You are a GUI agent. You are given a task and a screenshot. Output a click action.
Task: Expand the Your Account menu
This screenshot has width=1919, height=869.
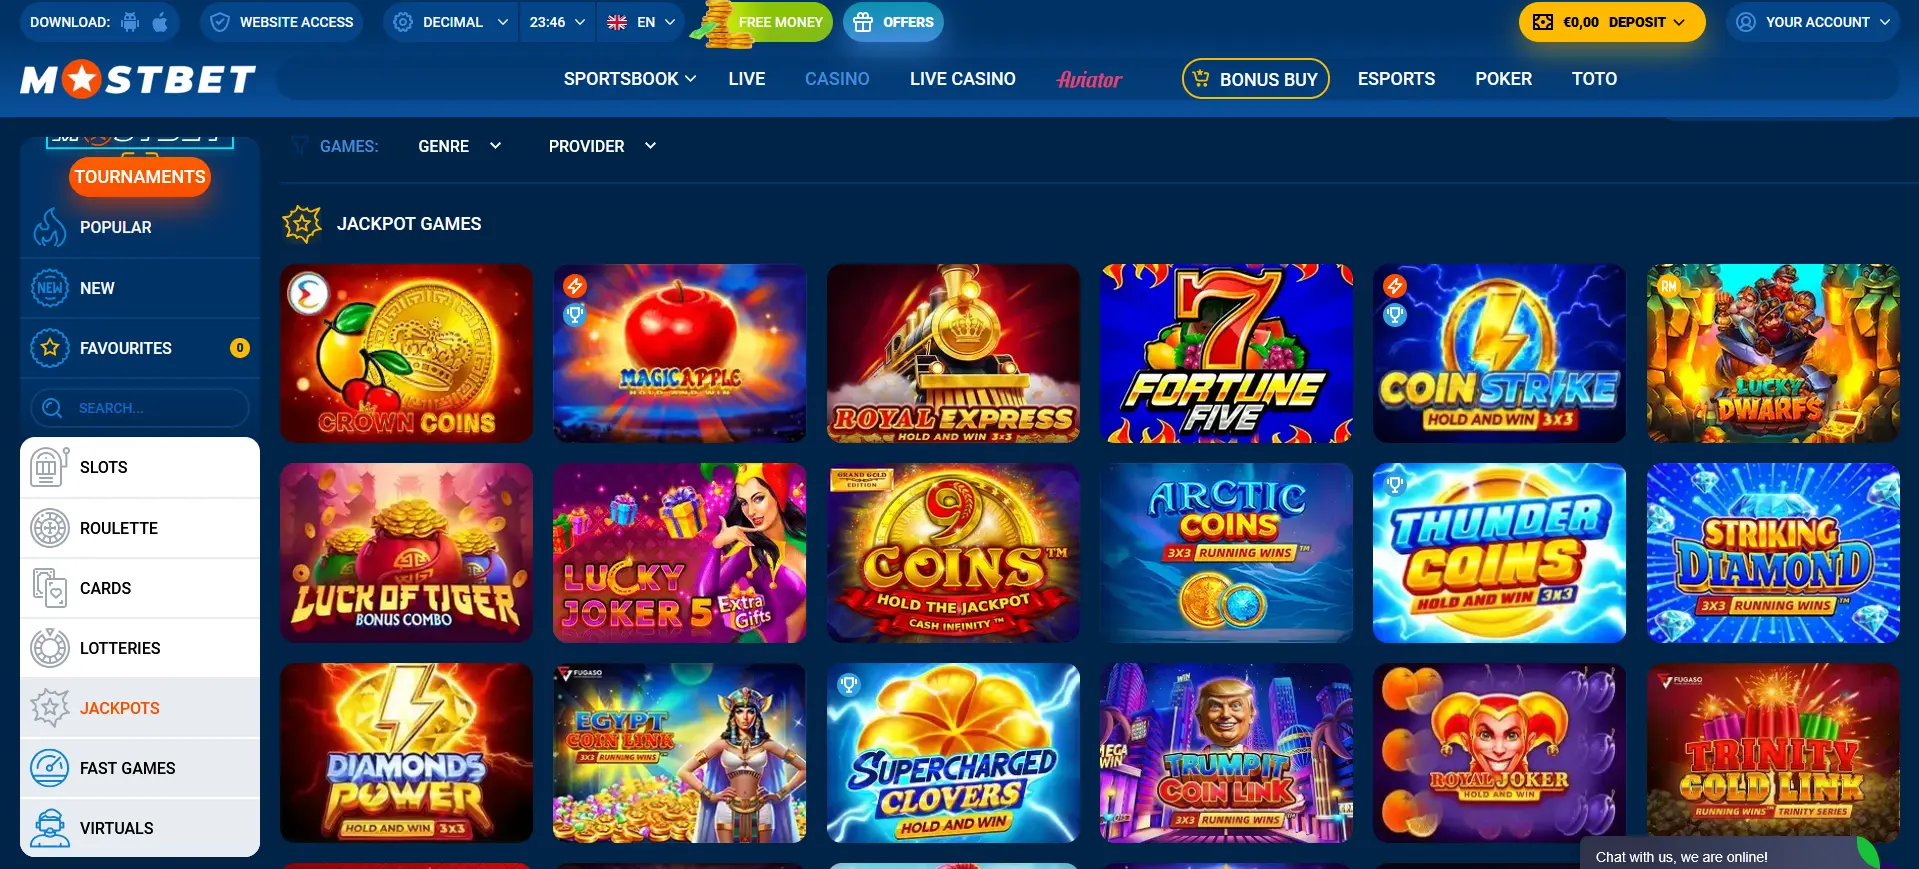(x=1813, y=22)
